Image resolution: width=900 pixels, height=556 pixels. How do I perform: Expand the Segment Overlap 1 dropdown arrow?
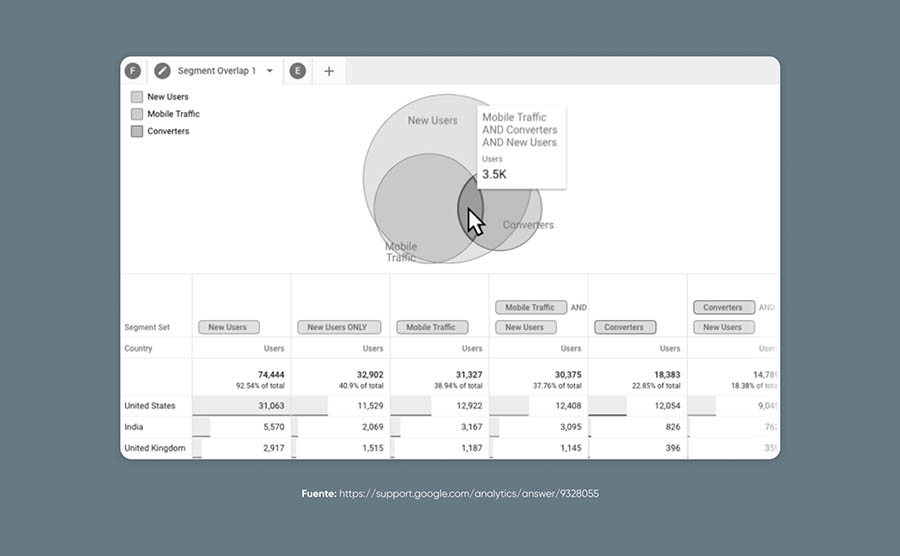pyautogui.click(x=269, y=71)
